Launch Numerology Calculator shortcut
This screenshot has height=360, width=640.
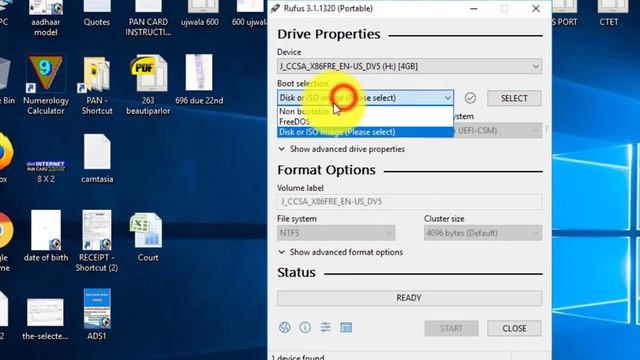point(46,85)
